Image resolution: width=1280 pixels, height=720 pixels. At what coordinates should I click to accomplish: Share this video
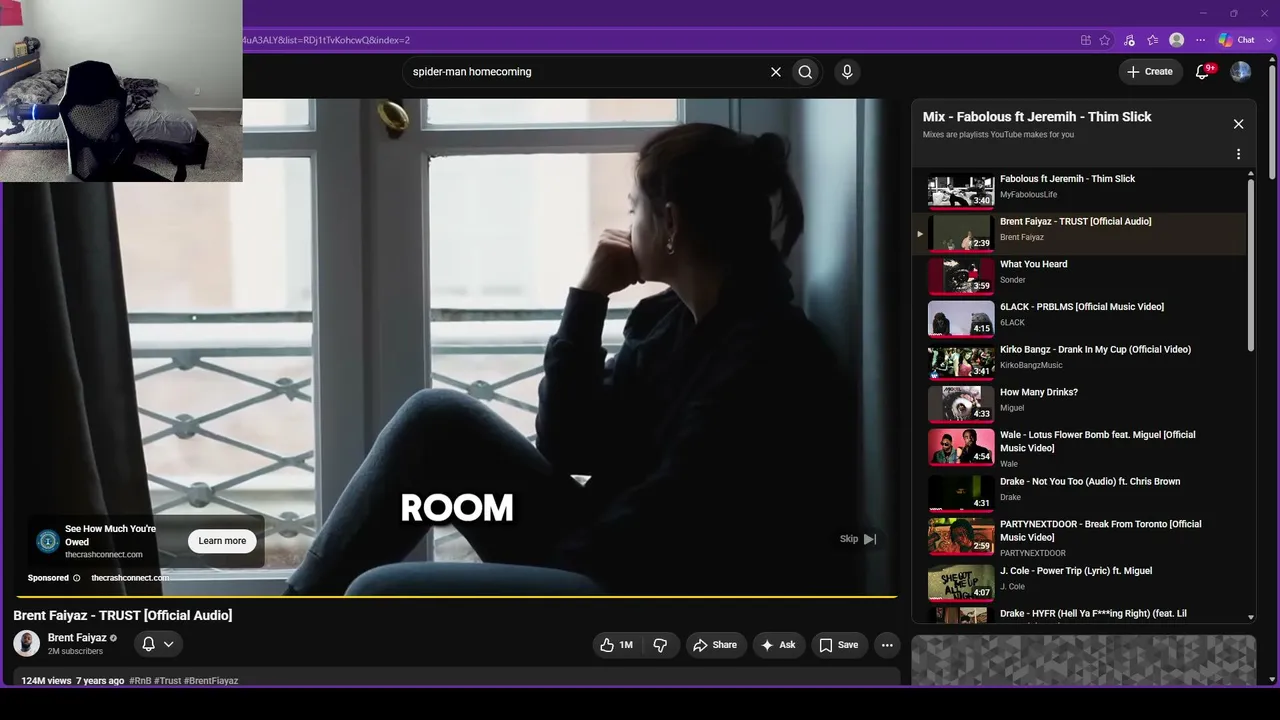point(715,645)
